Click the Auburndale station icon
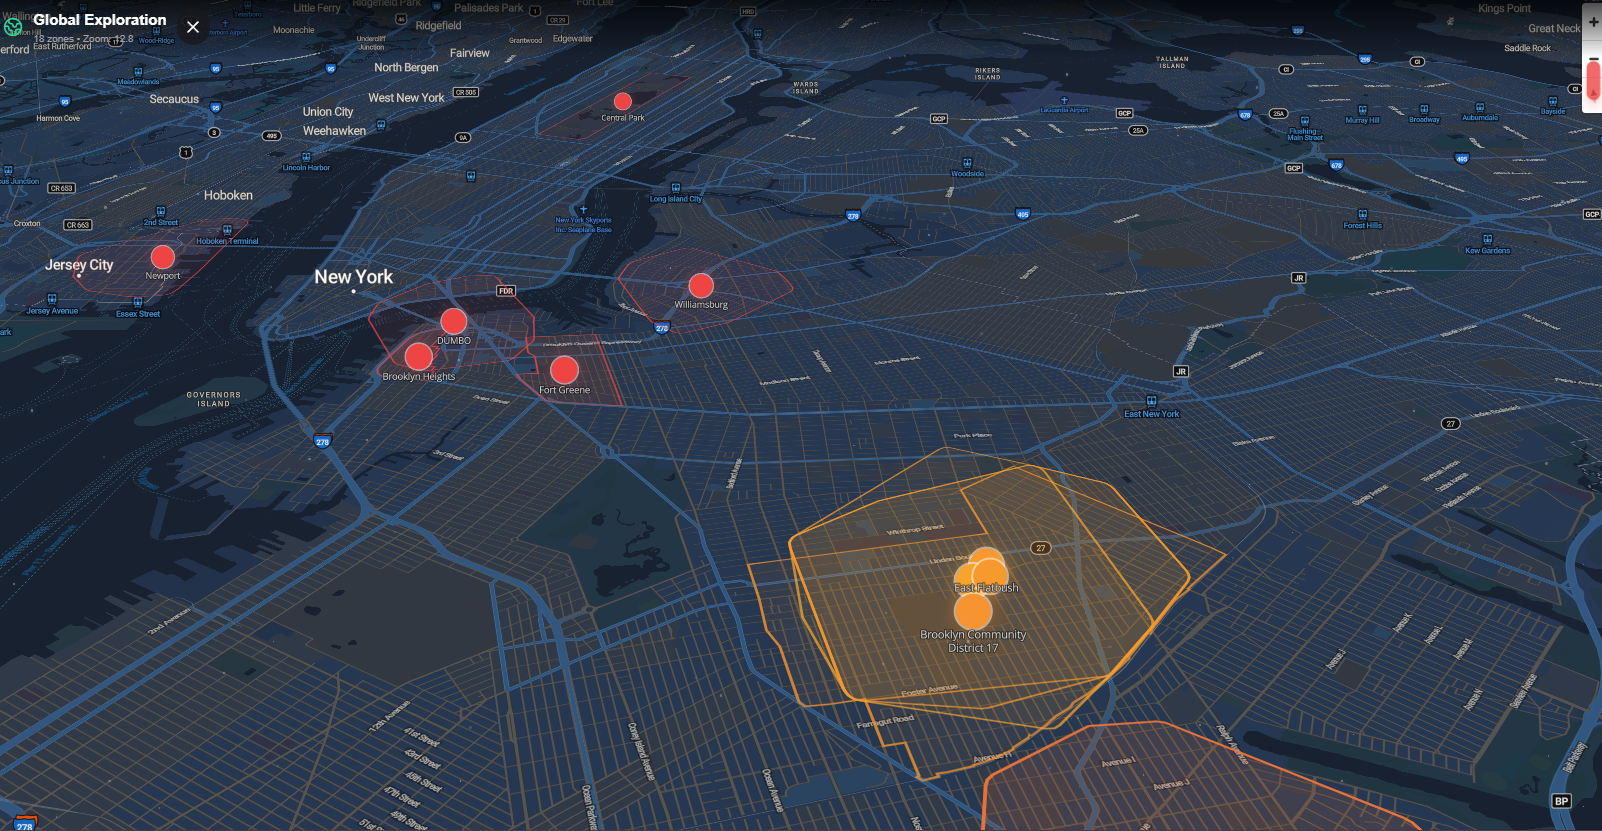Image resolution: width=1602 pixels, height=831 pixels. click(1480, 107)
